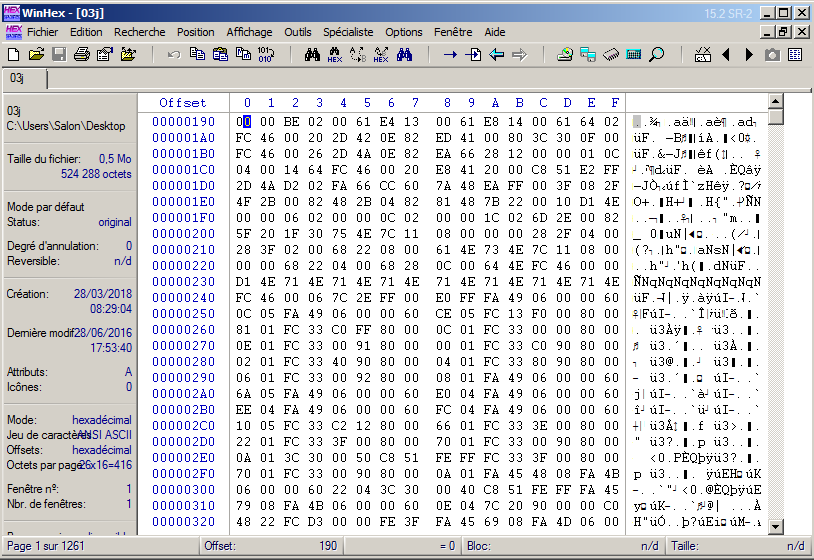Click the 'hexadécimal' value next to Offsets
This screenshot has width=814, height=560.
[102, 450]
